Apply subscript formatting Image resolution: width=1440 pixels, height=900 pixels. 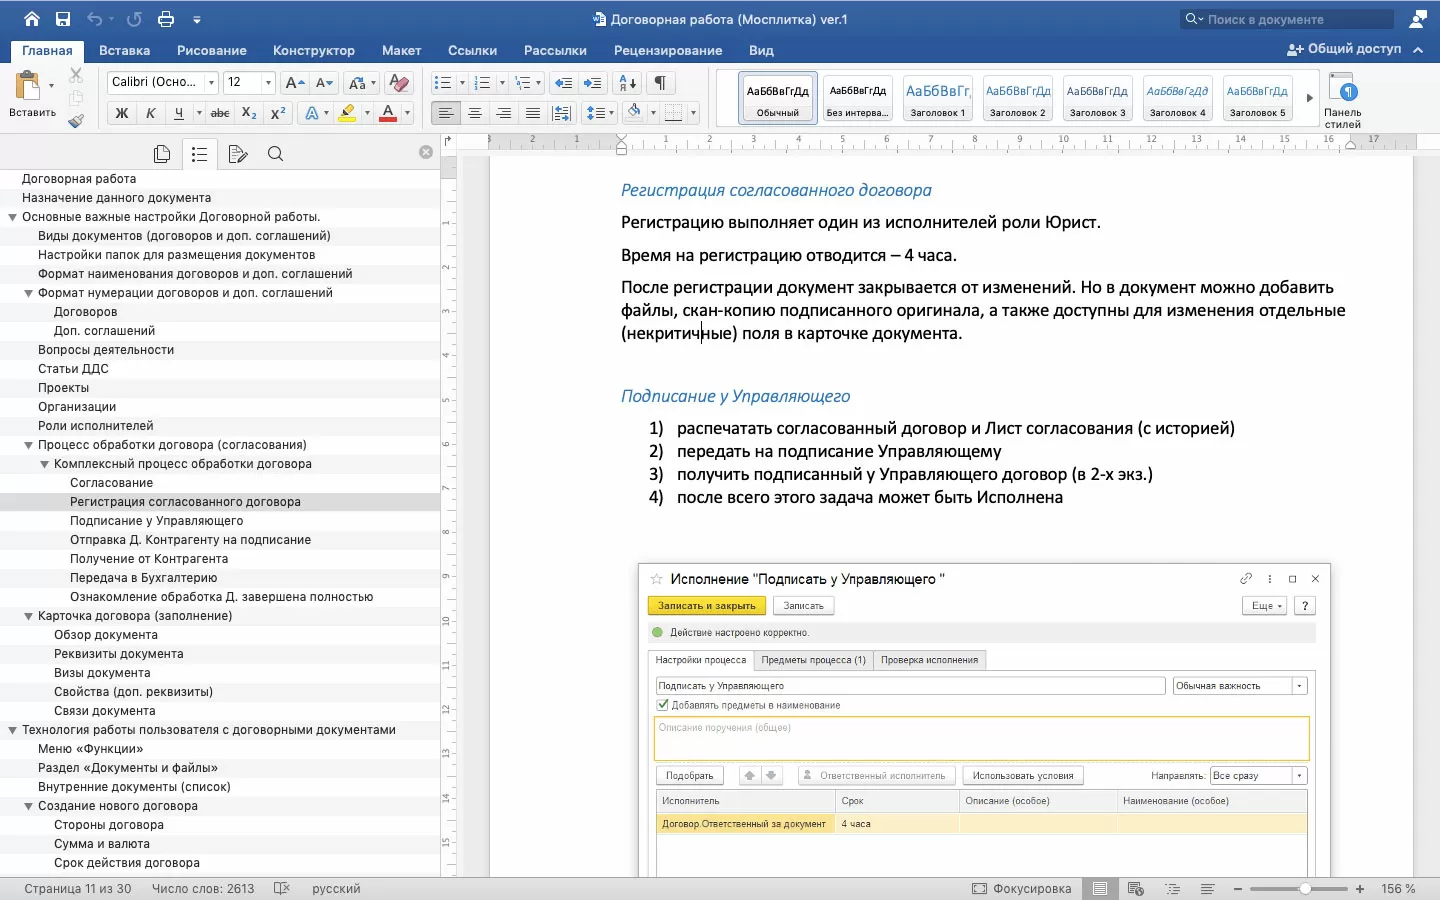pyautogui.click(x=249, y=113)
